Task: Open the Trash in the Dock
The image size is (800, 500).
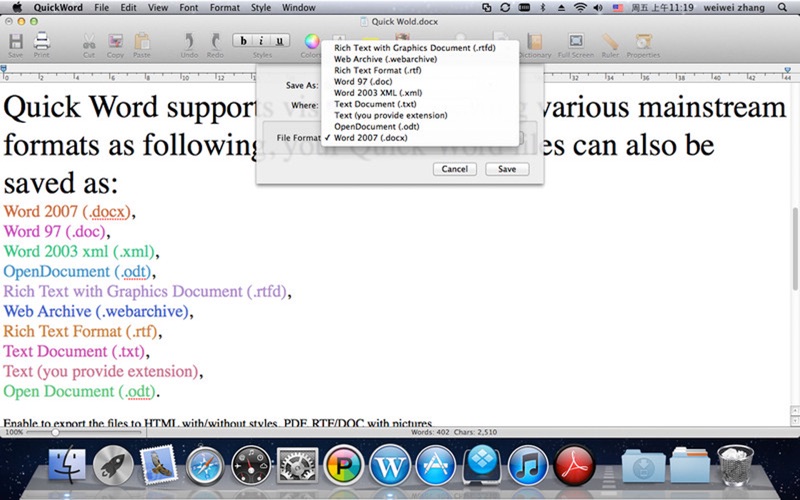Action: coord(735,465)
